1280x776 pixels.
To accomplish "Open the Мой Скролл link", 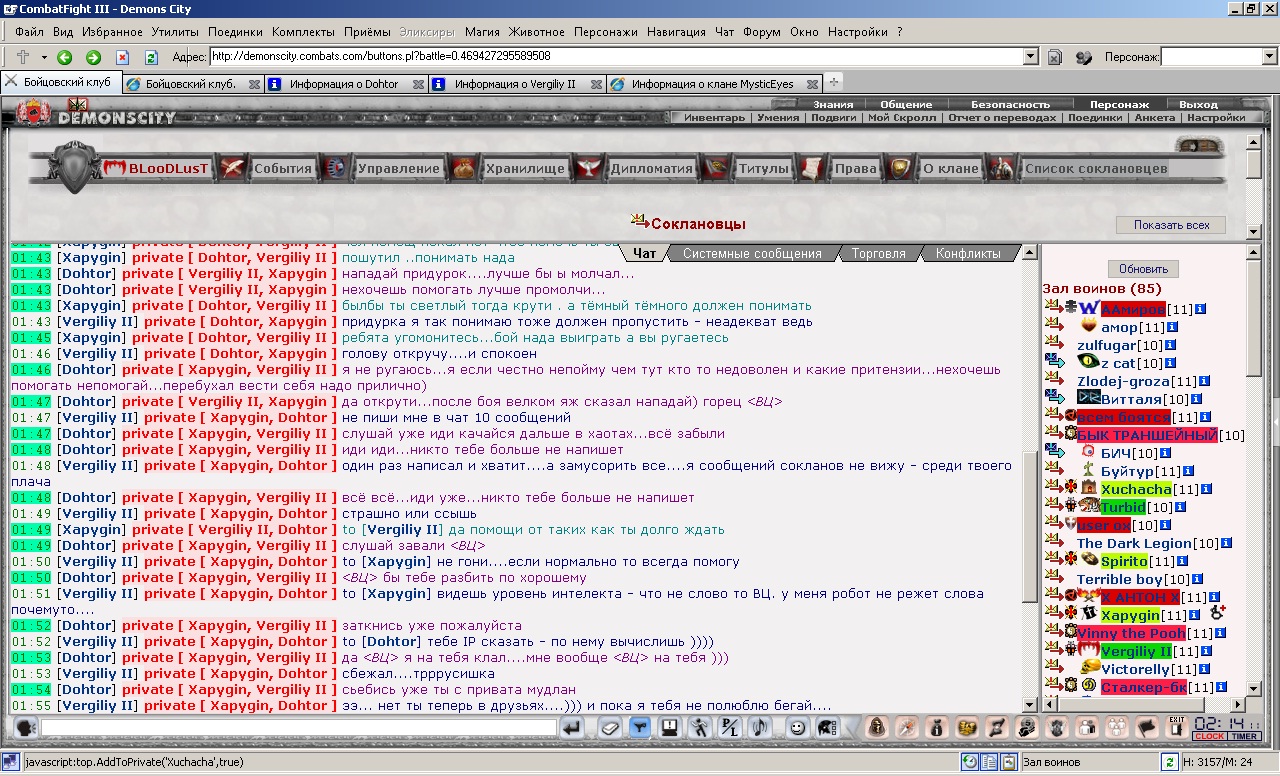I will coord(902,117).
